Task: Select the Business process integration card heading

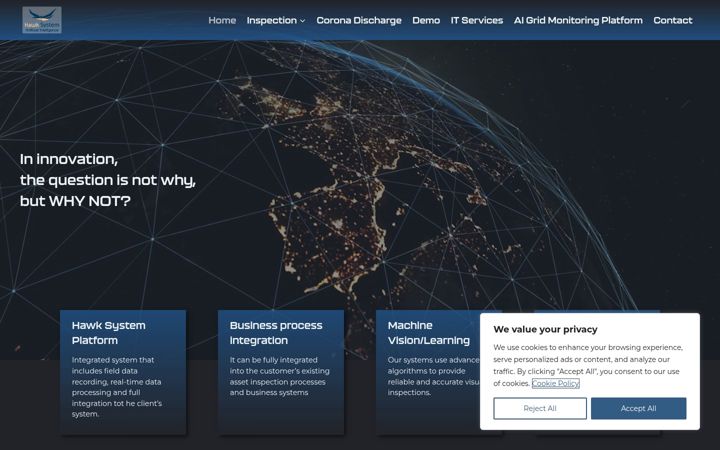Action: coord(276,333)
